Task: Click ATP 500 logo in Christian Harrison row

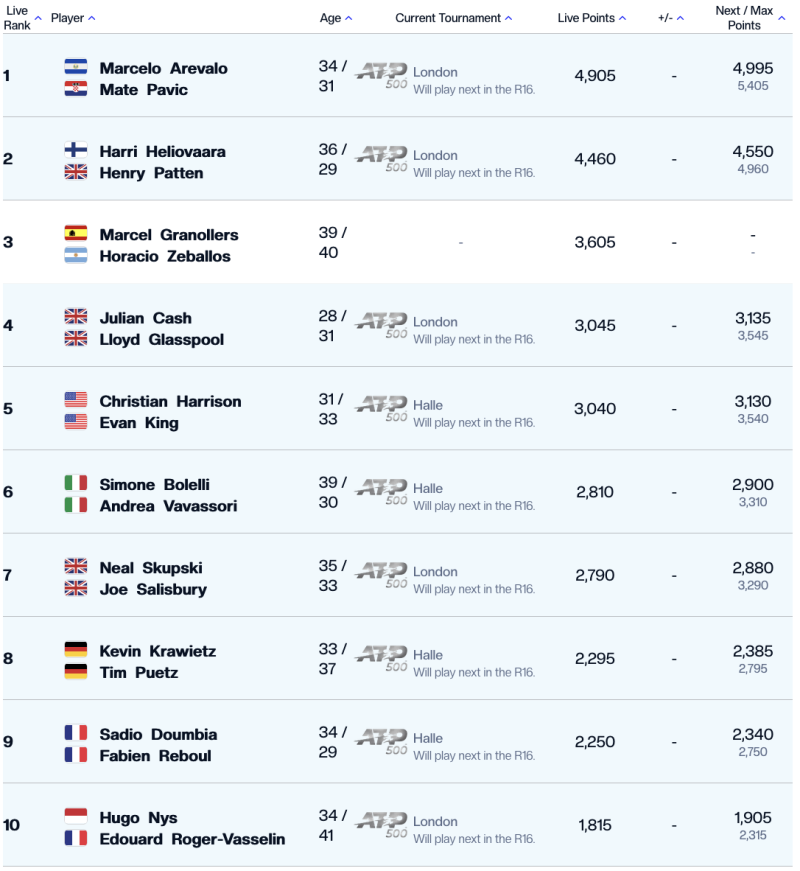Action: coord(382,409)
